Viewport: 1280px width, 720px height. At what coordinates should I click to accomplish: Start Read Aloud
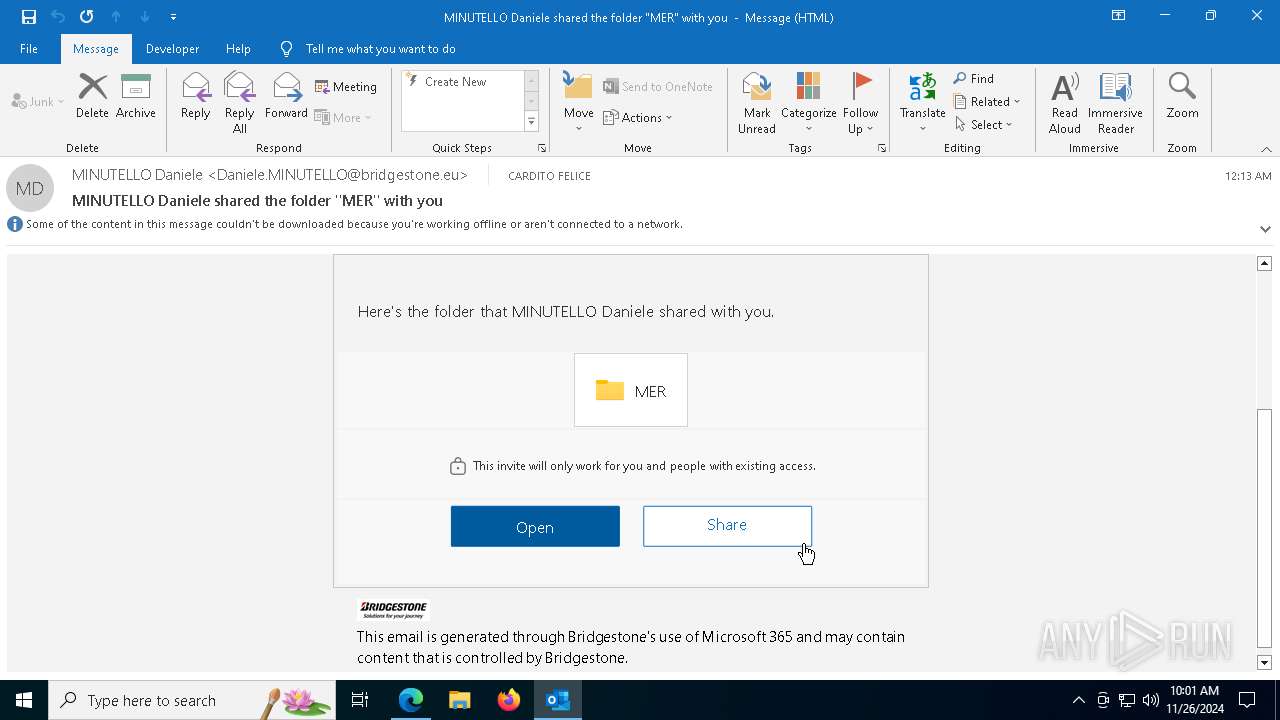tap(1065, 102)
